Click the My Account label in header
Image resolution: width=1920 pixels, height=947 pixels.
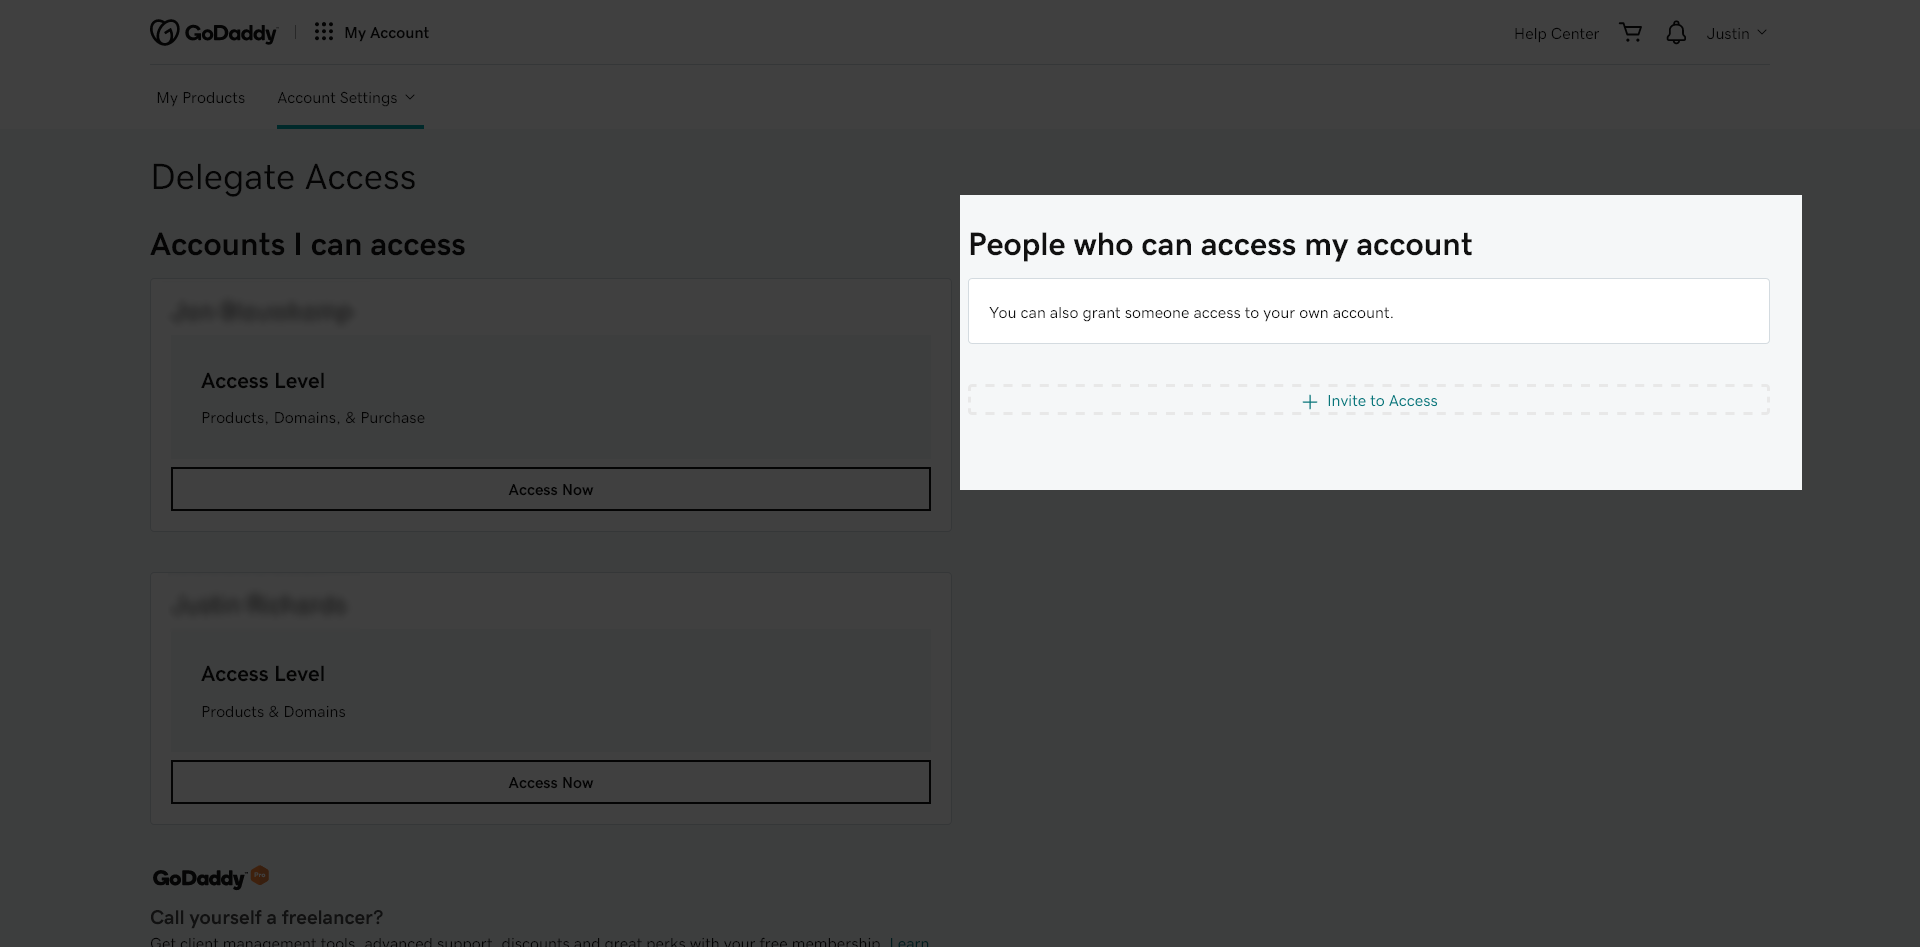pyautogui.click(x=386, y=33)
